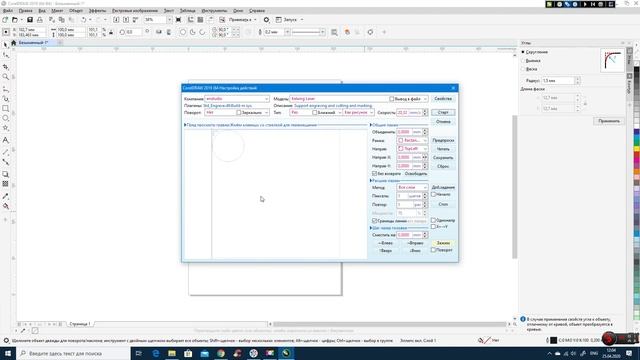Screen dimensions: 640x360
Task: Toggle the 'Однонапр' checkbox
Action: (433, 220)
